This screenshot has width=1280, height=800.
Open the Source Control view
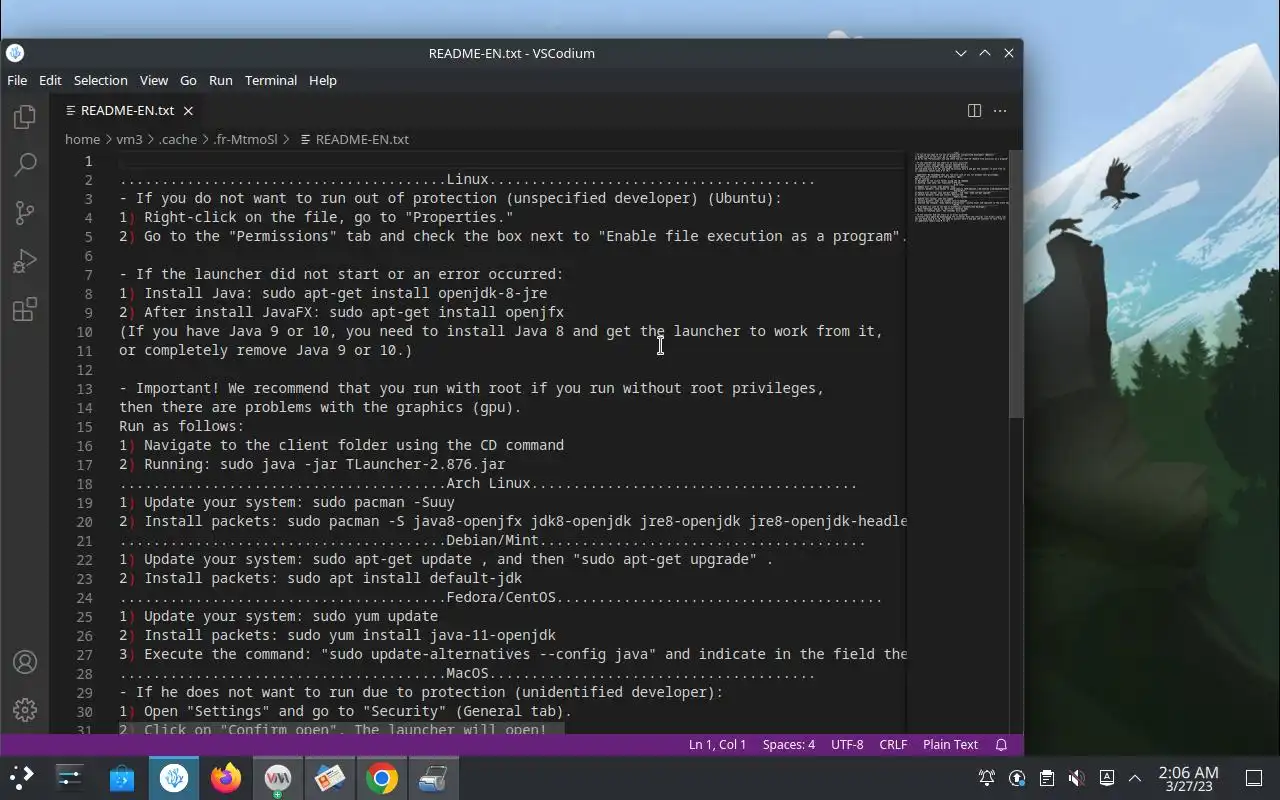coord(25,213)
